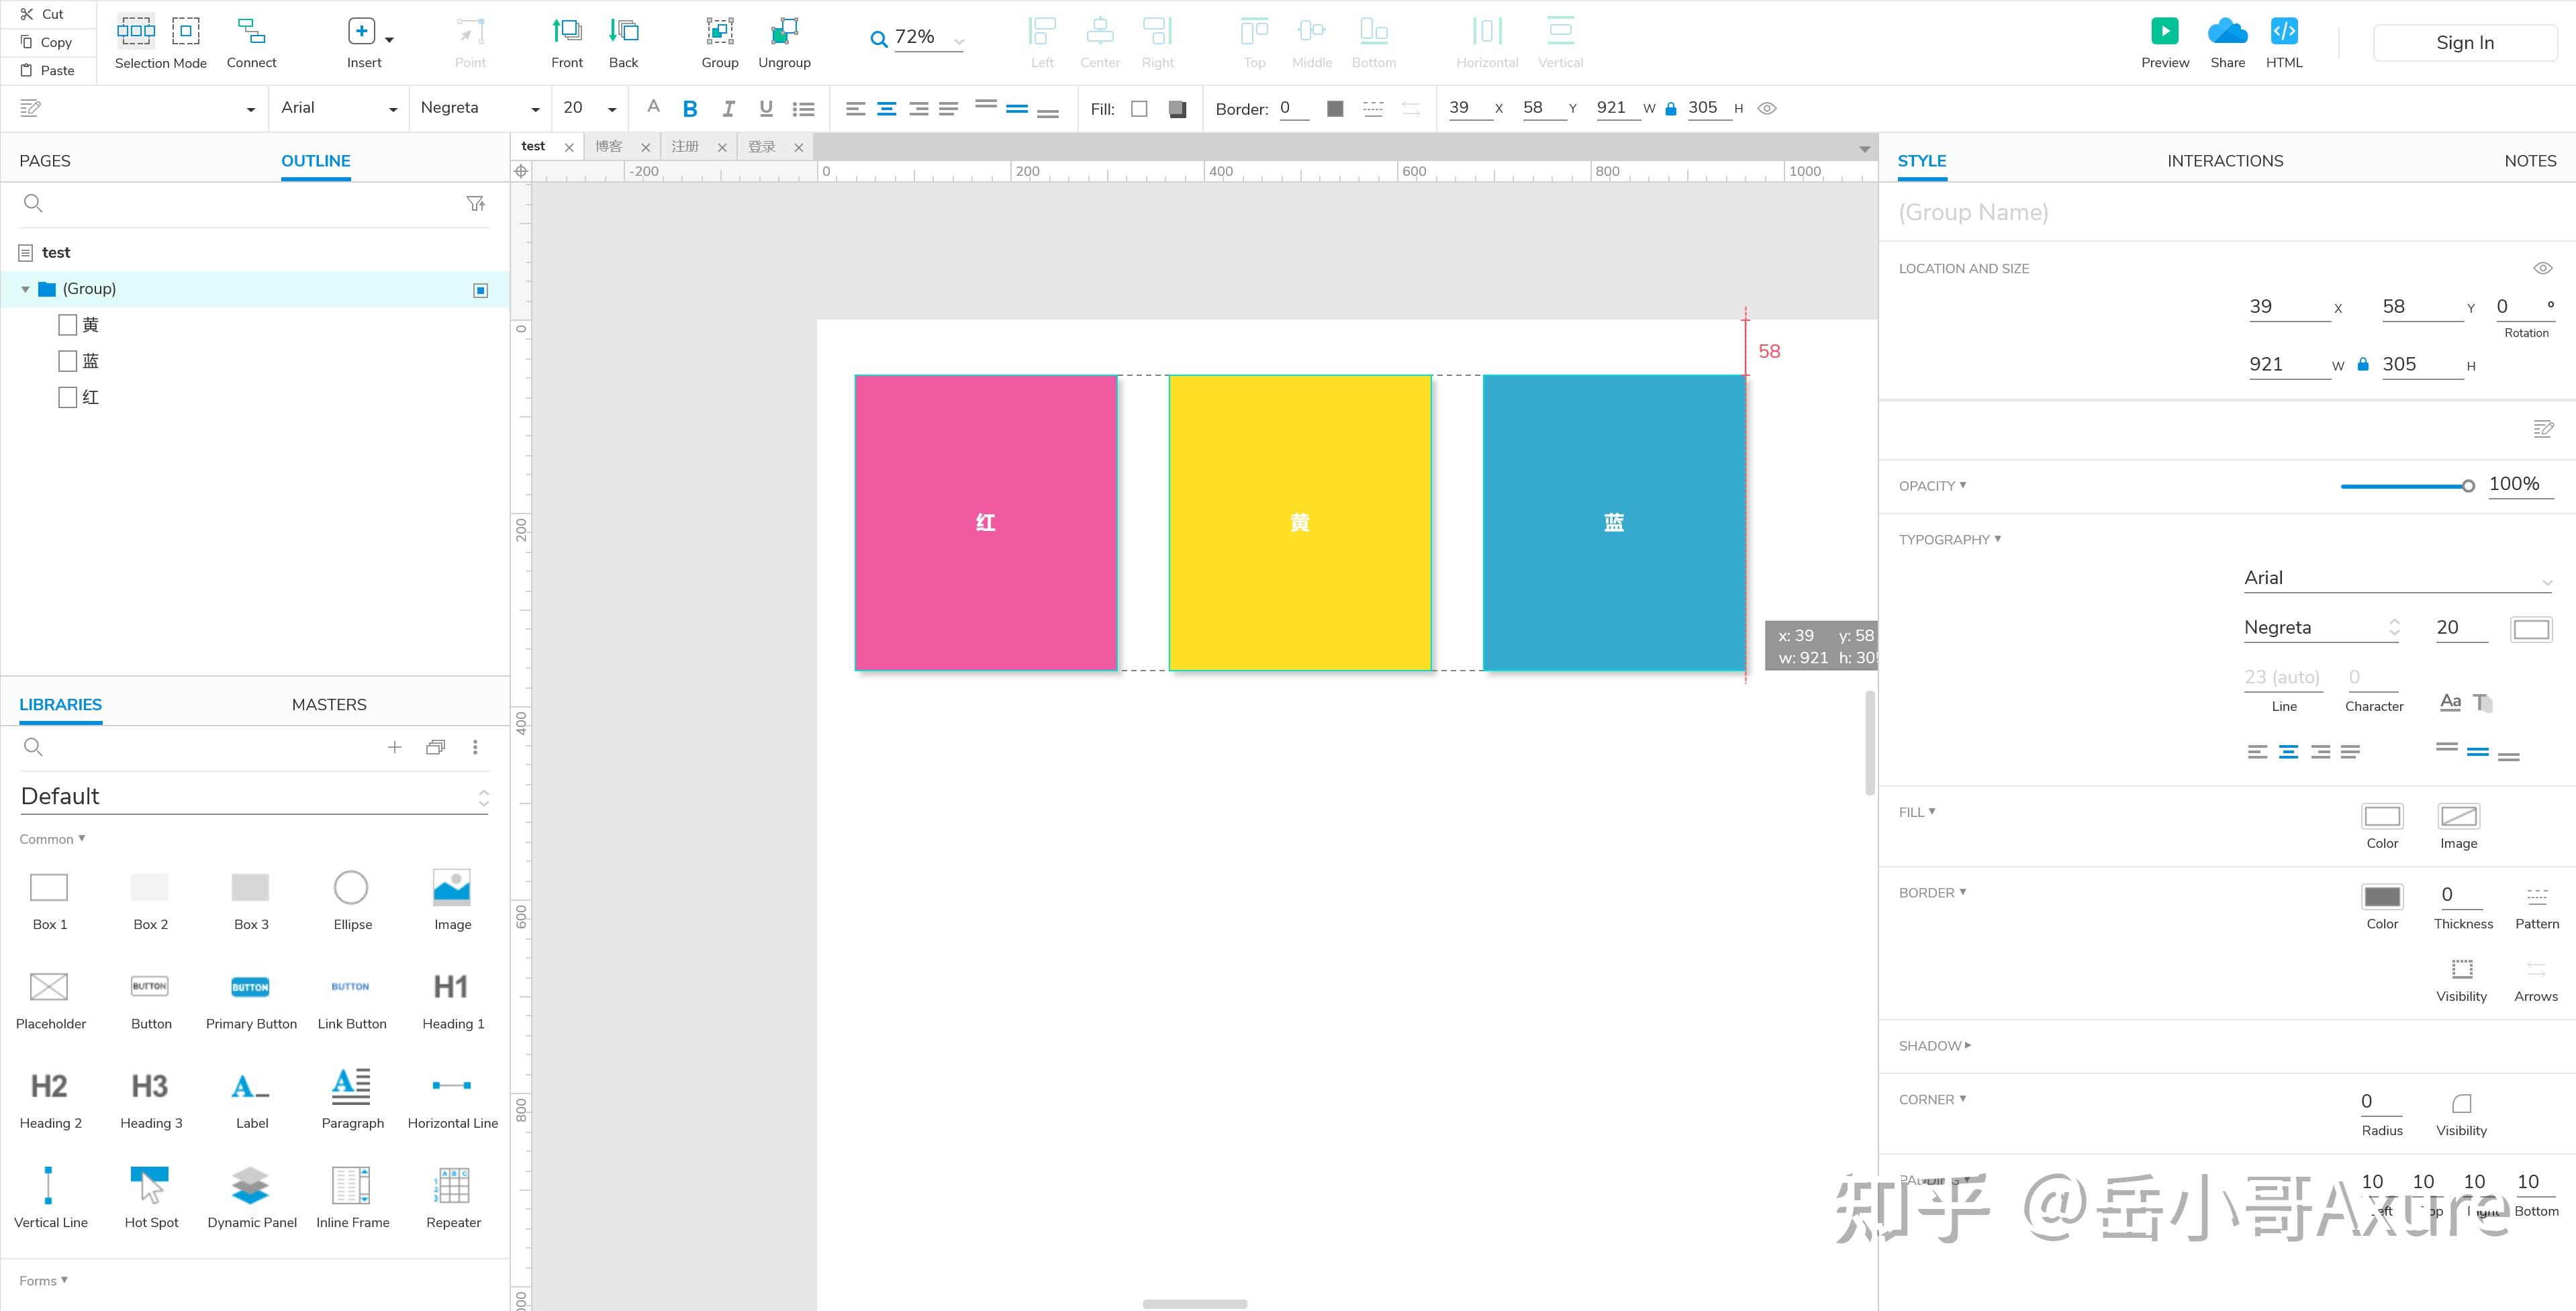2576x1311 pixels.
Task: Ungroup the selected widgets
Action: 784,40
